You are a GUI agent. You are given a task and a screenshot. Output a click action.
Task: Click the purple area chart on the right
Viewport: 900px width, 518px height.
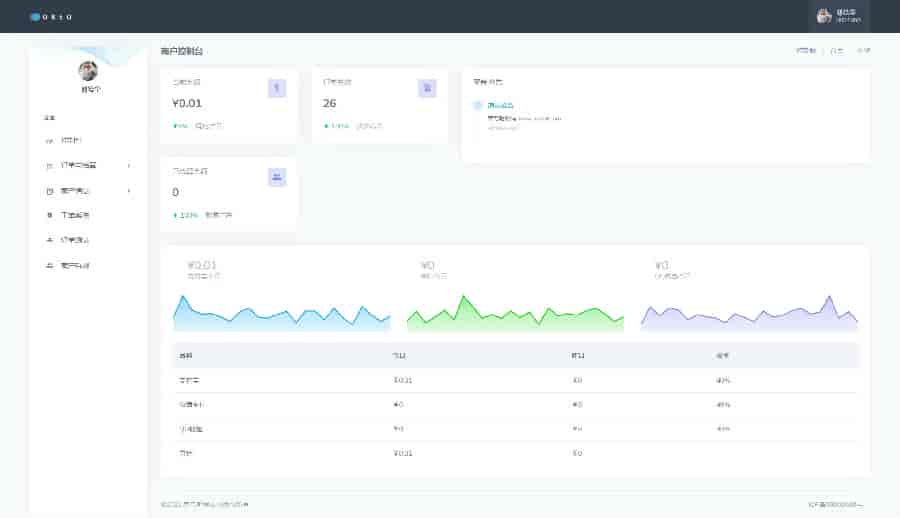click(748, 313)
